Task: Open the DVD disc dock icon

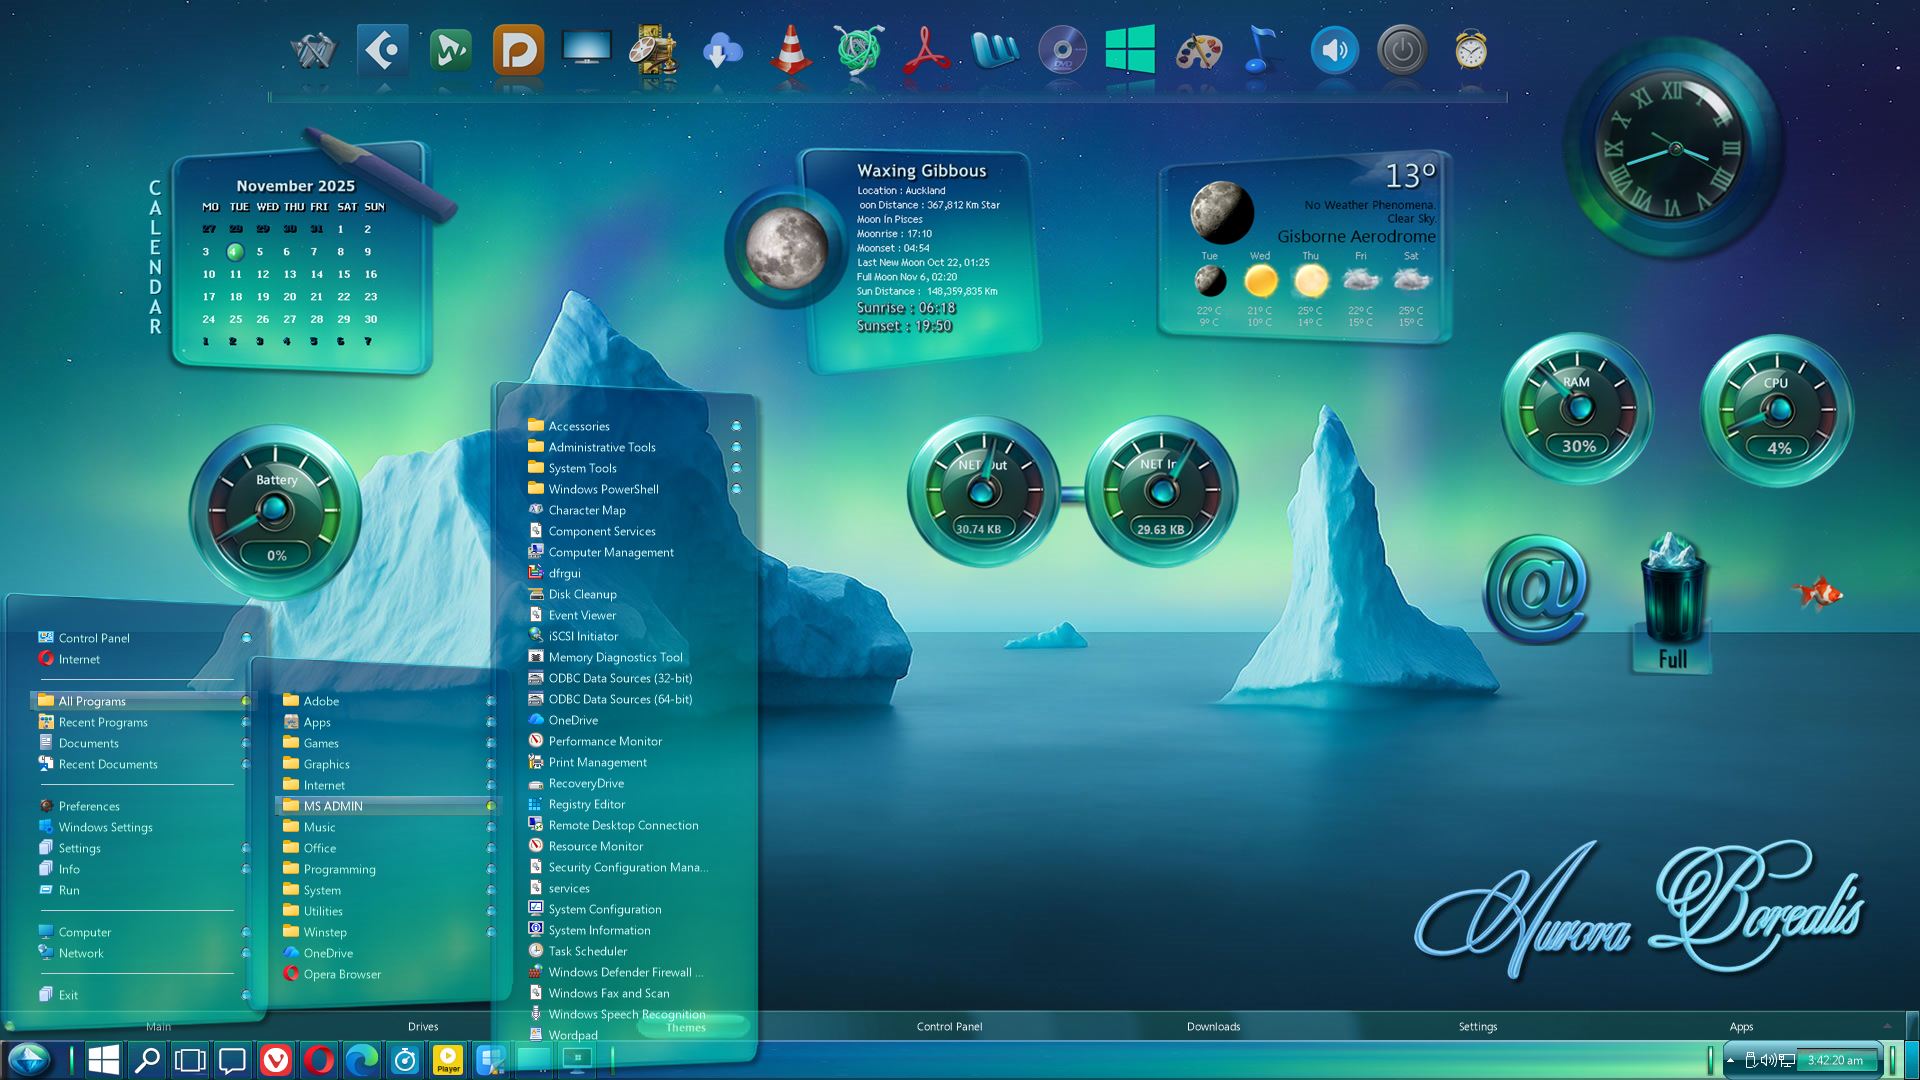Action: click(x=1062, y=50)
